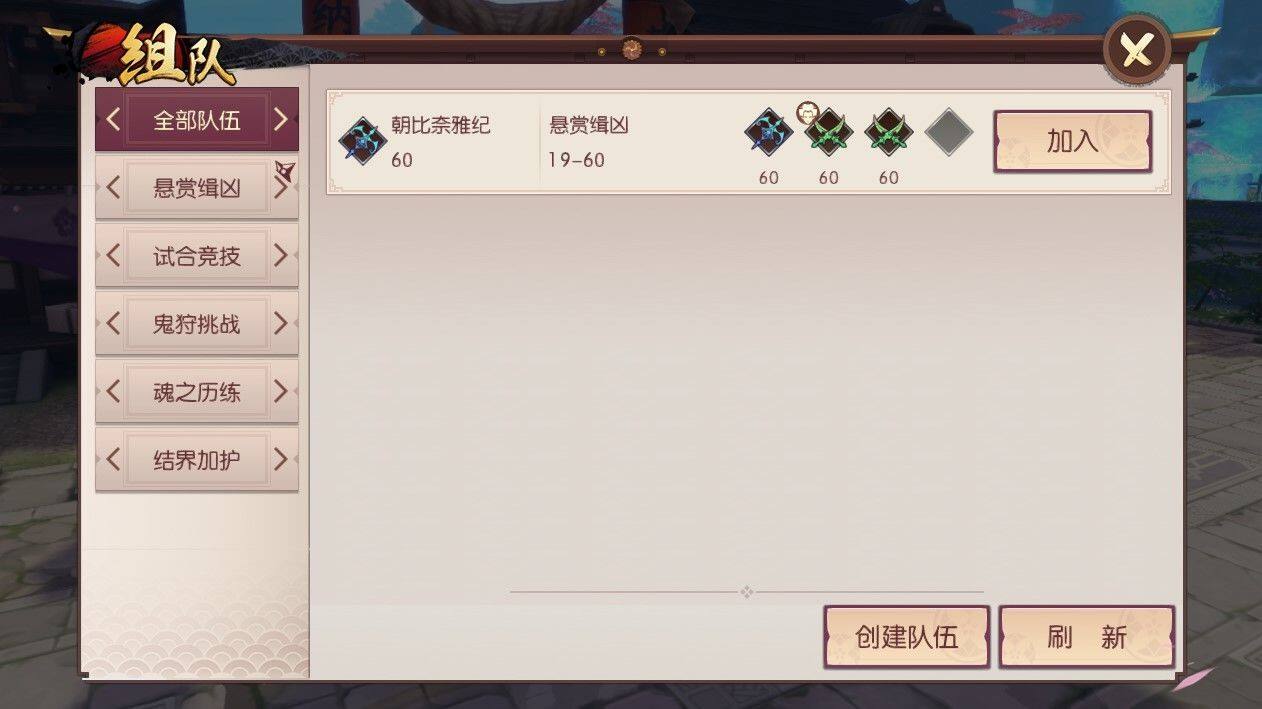Screen dimensions: 1262x709
Task: Expand right arrow on 悬赏缉凶
Action: pyautogui.click(x=280, y=188)
